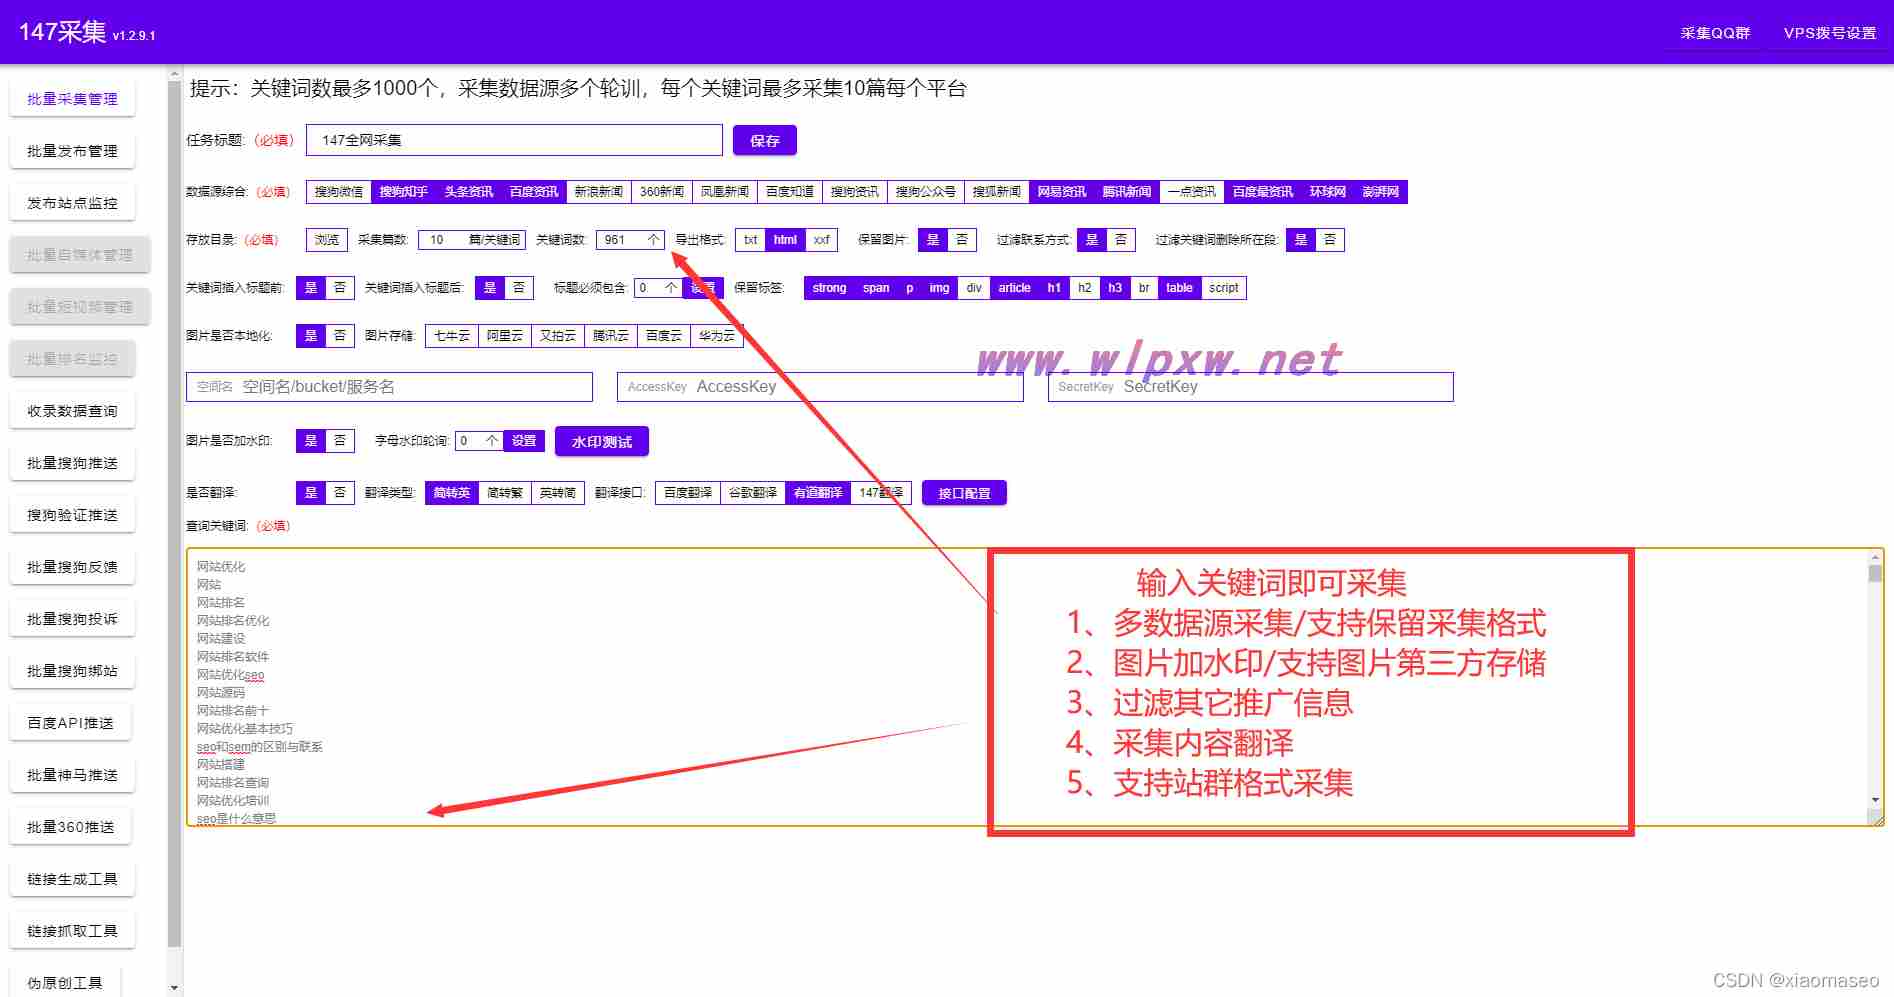
Task: Click the 关键词数 field showing 961
Action: (x=630, y=240)
